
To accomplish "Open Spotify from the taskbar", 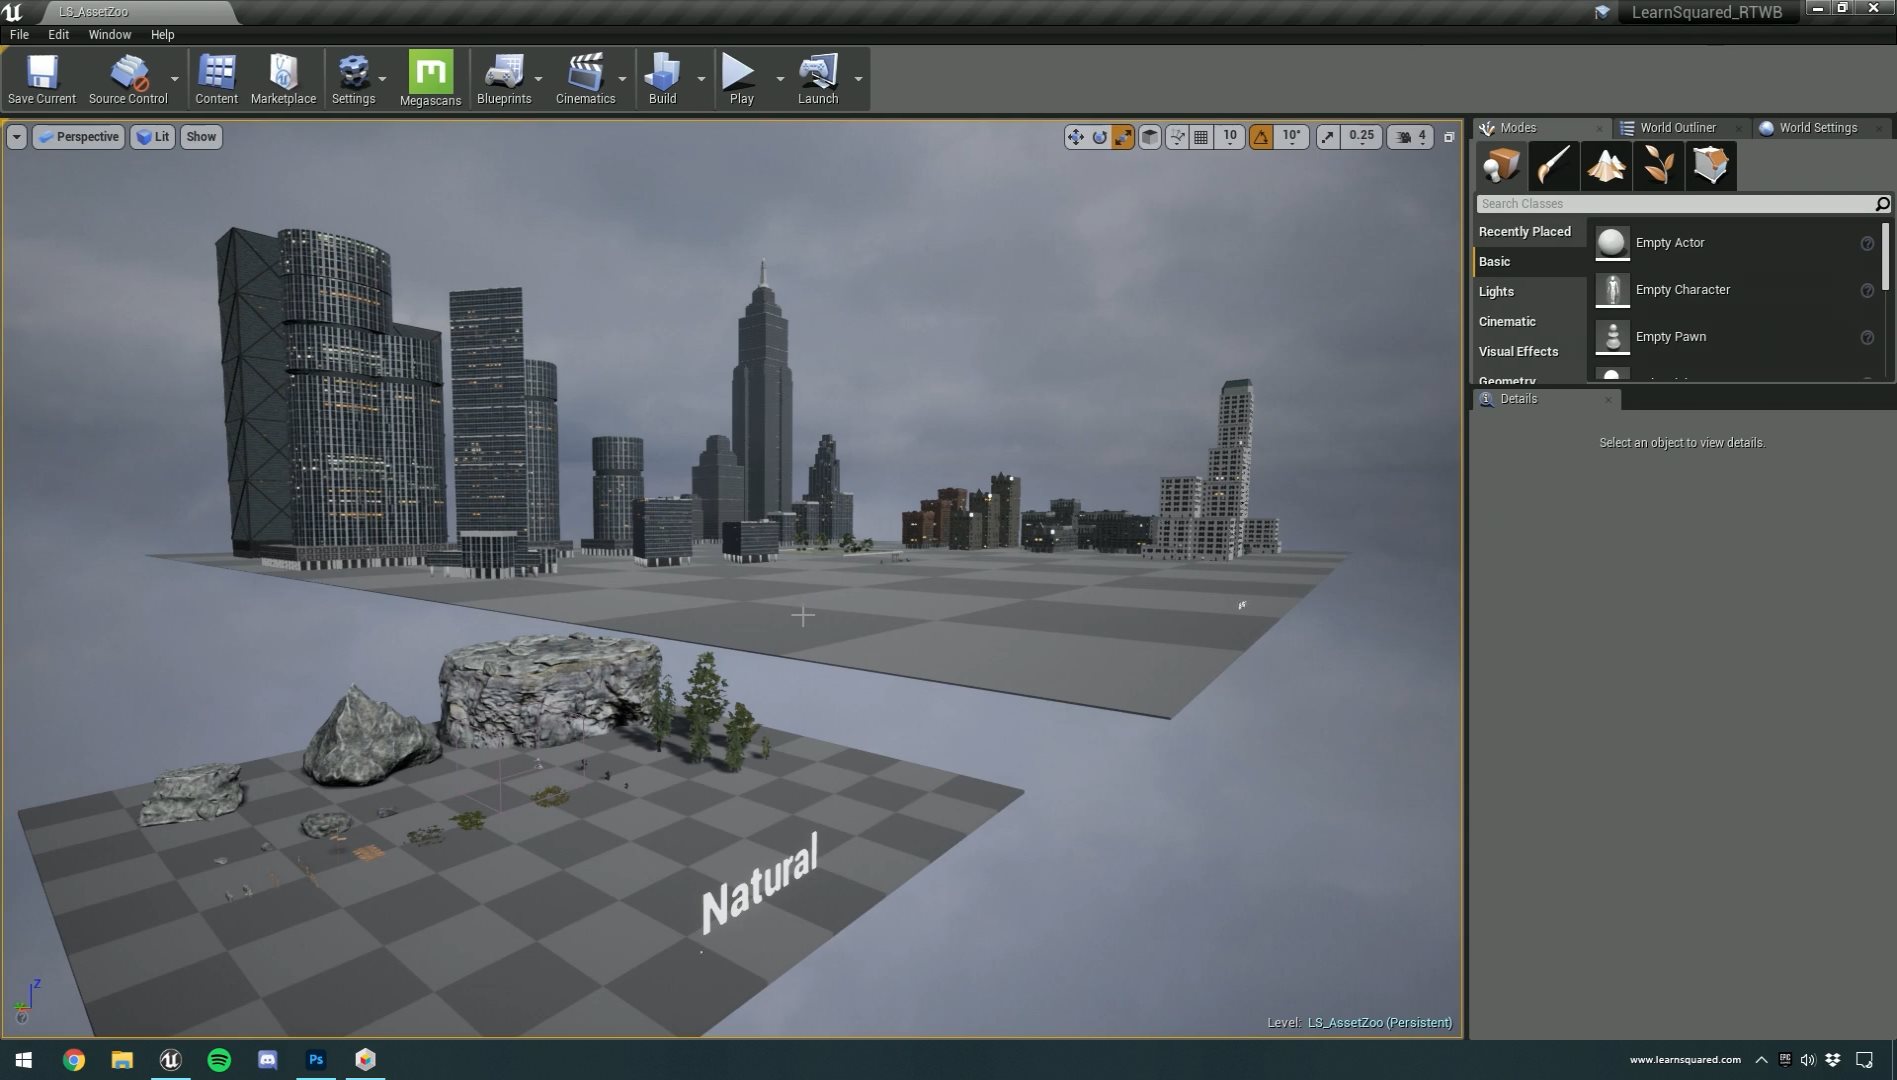I will click(219, 1060).
